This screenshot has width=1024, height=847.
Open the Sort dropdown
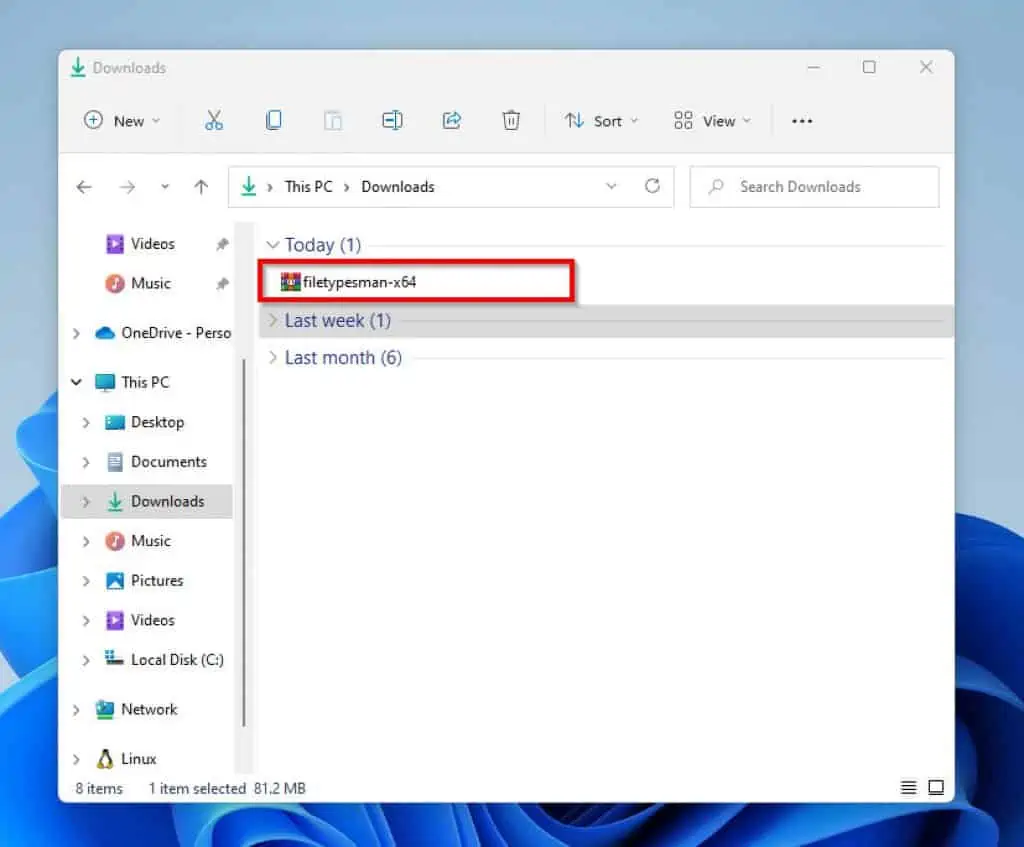coord(601,120)
